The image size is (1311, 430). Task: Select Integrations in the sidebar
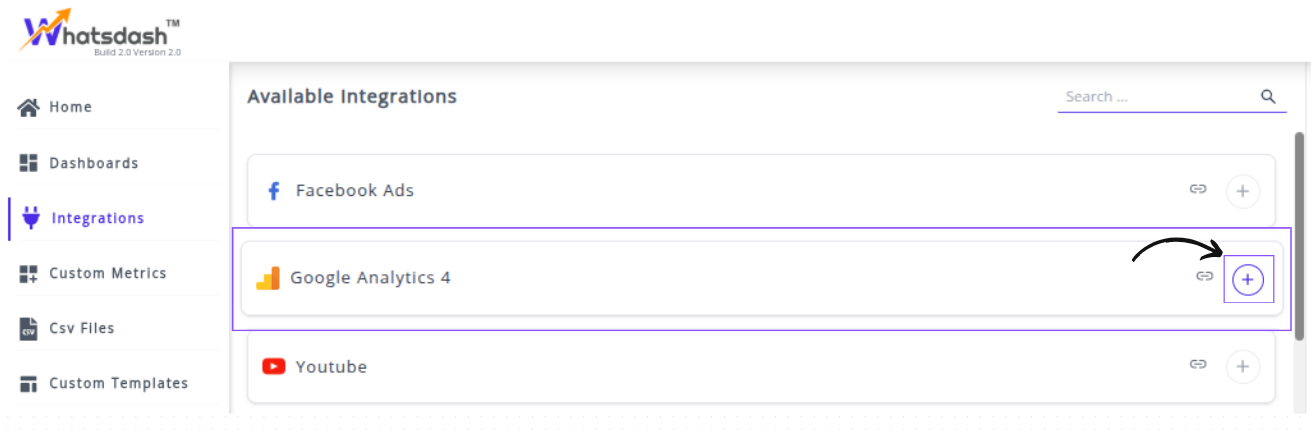[97, 218]
